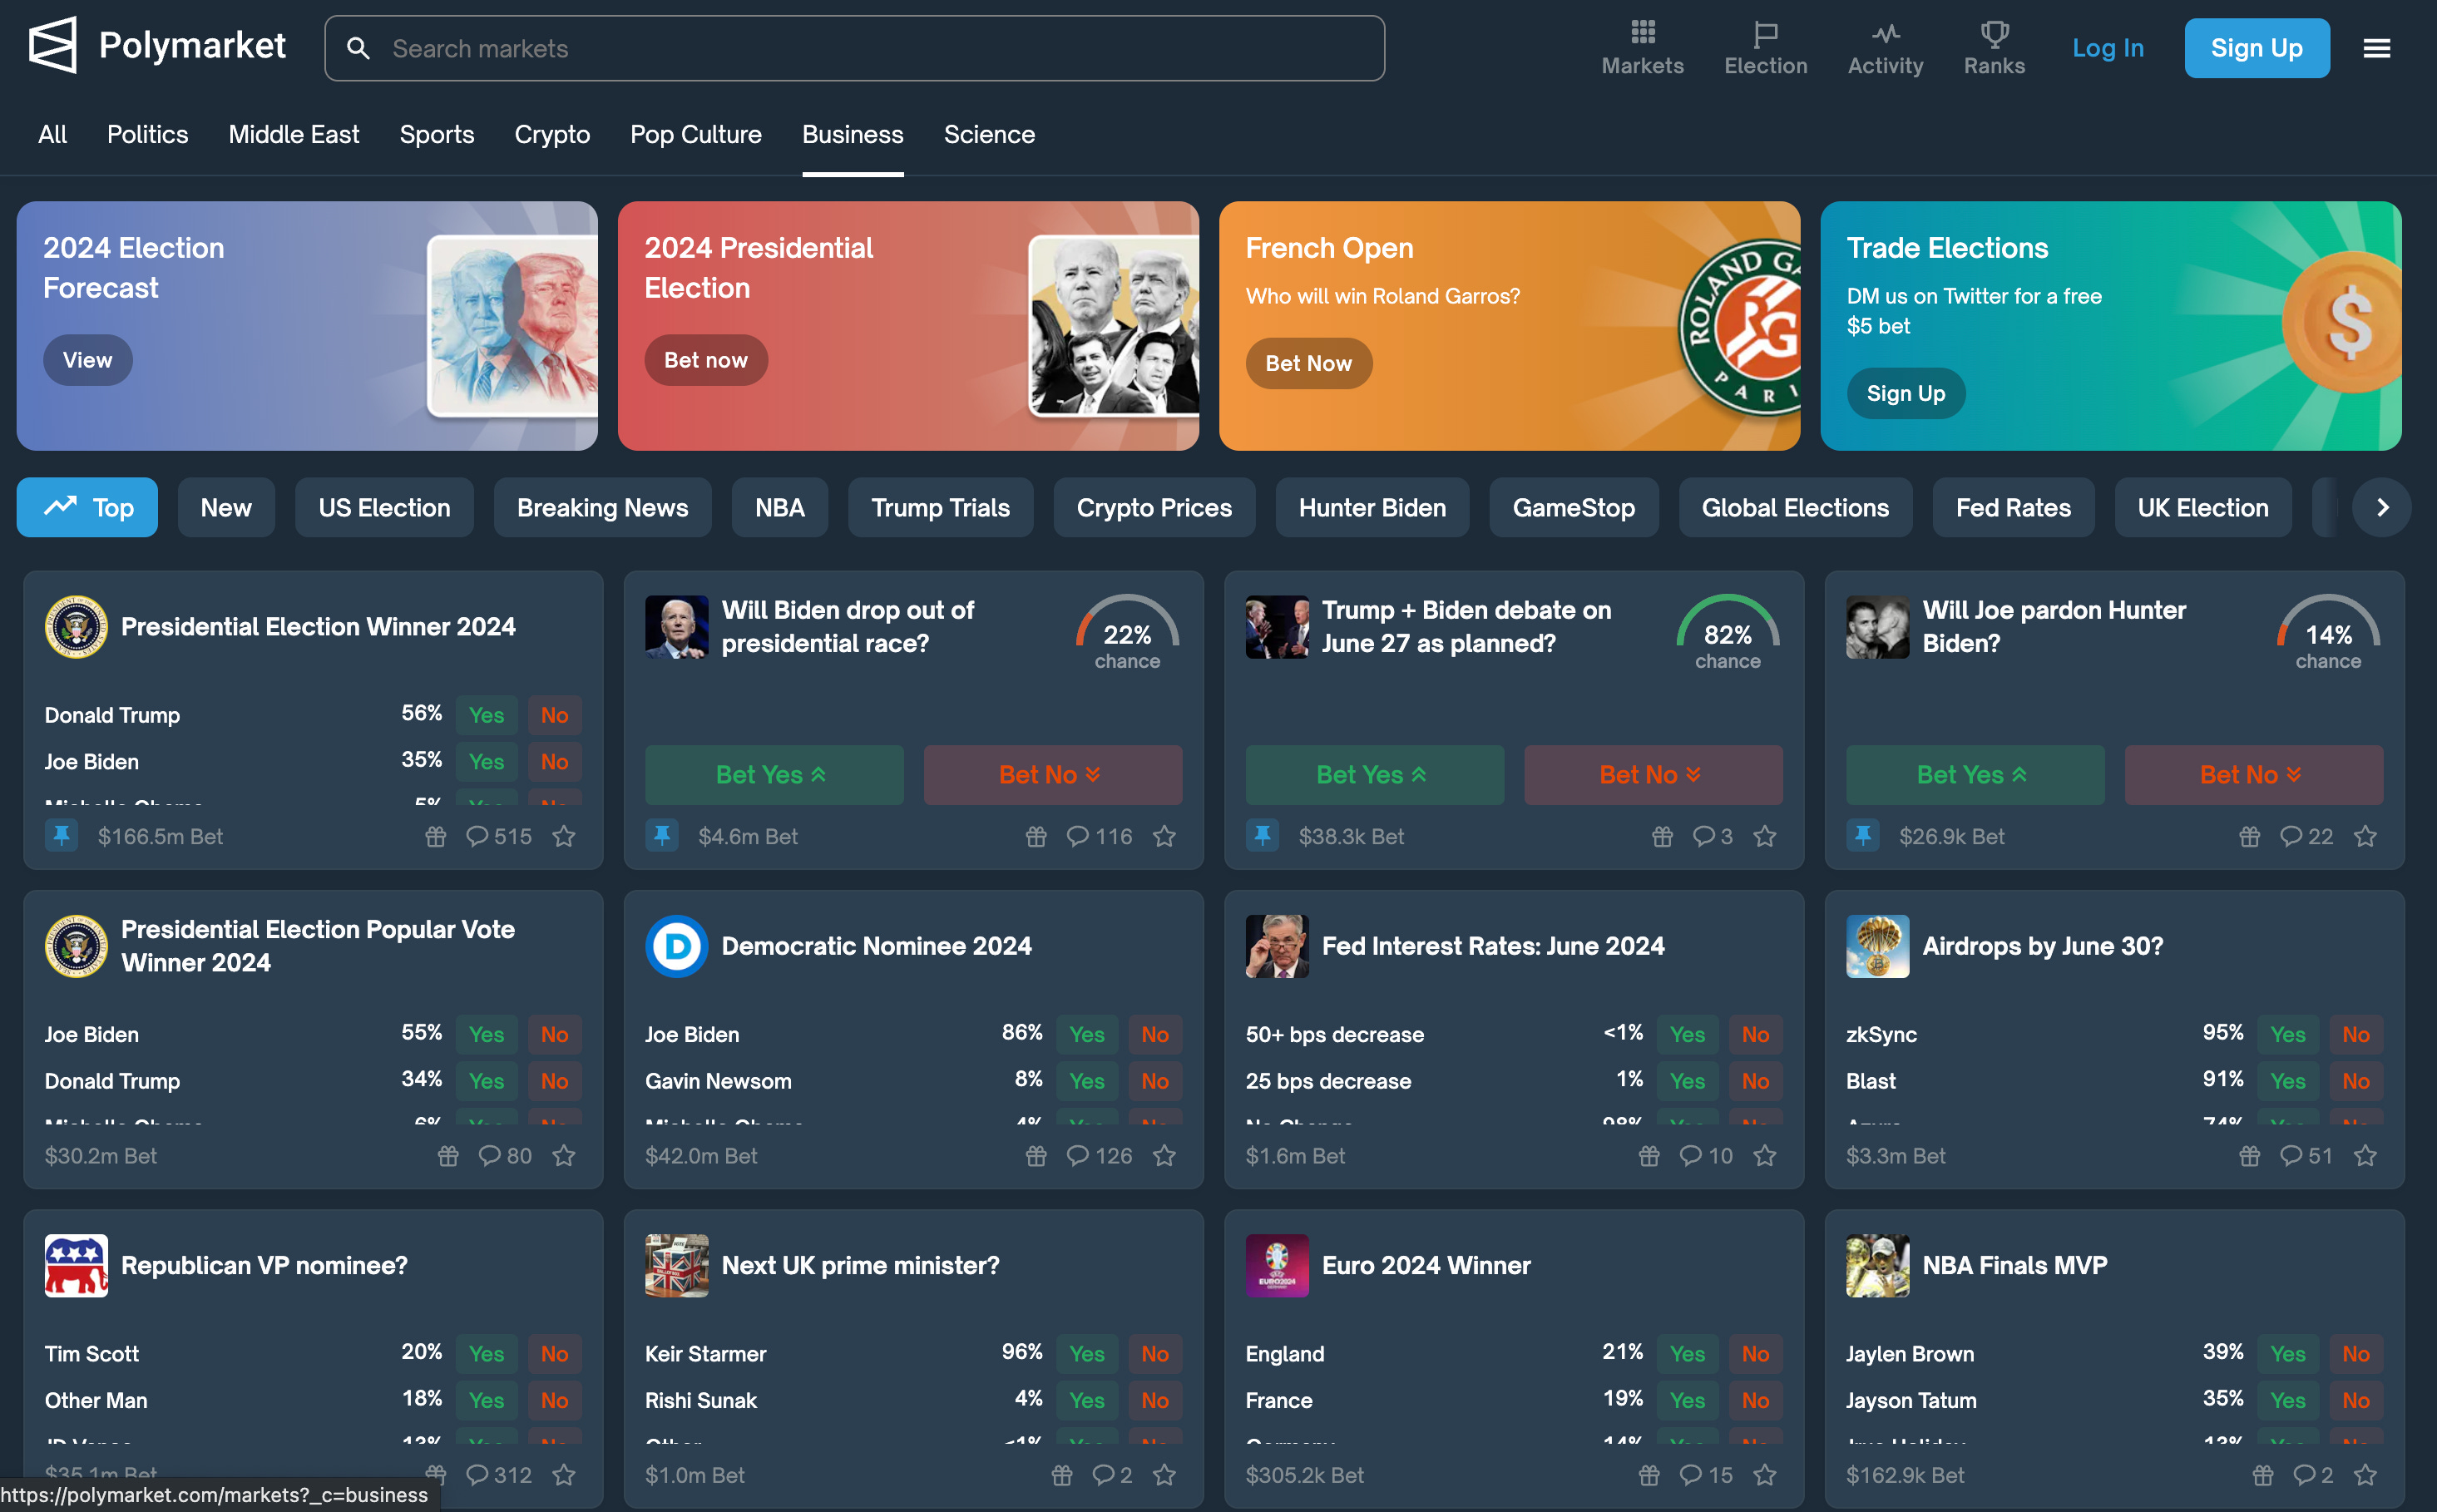Click gift icon on NBA Finals MVP card

2262,1475
